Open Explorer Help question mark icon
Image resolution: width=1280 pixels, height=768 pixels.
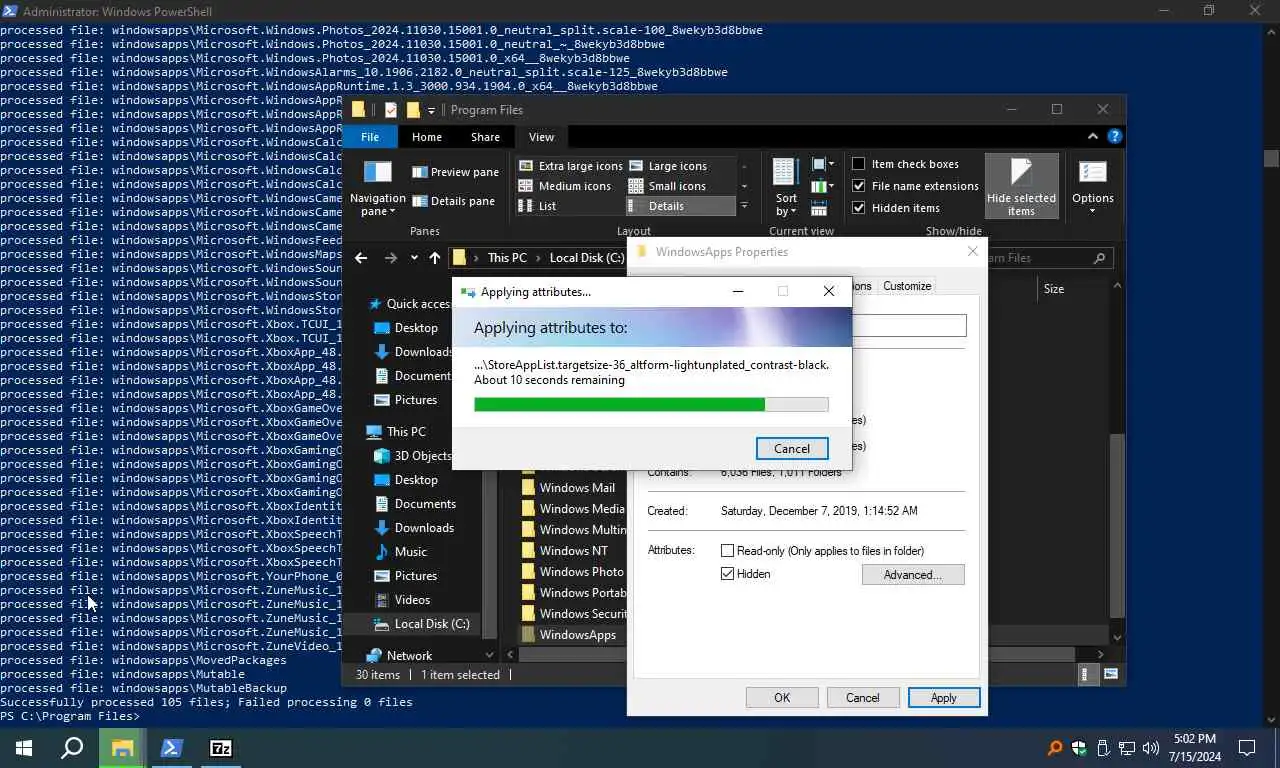pyautogui.click(x=1115, y=137)
